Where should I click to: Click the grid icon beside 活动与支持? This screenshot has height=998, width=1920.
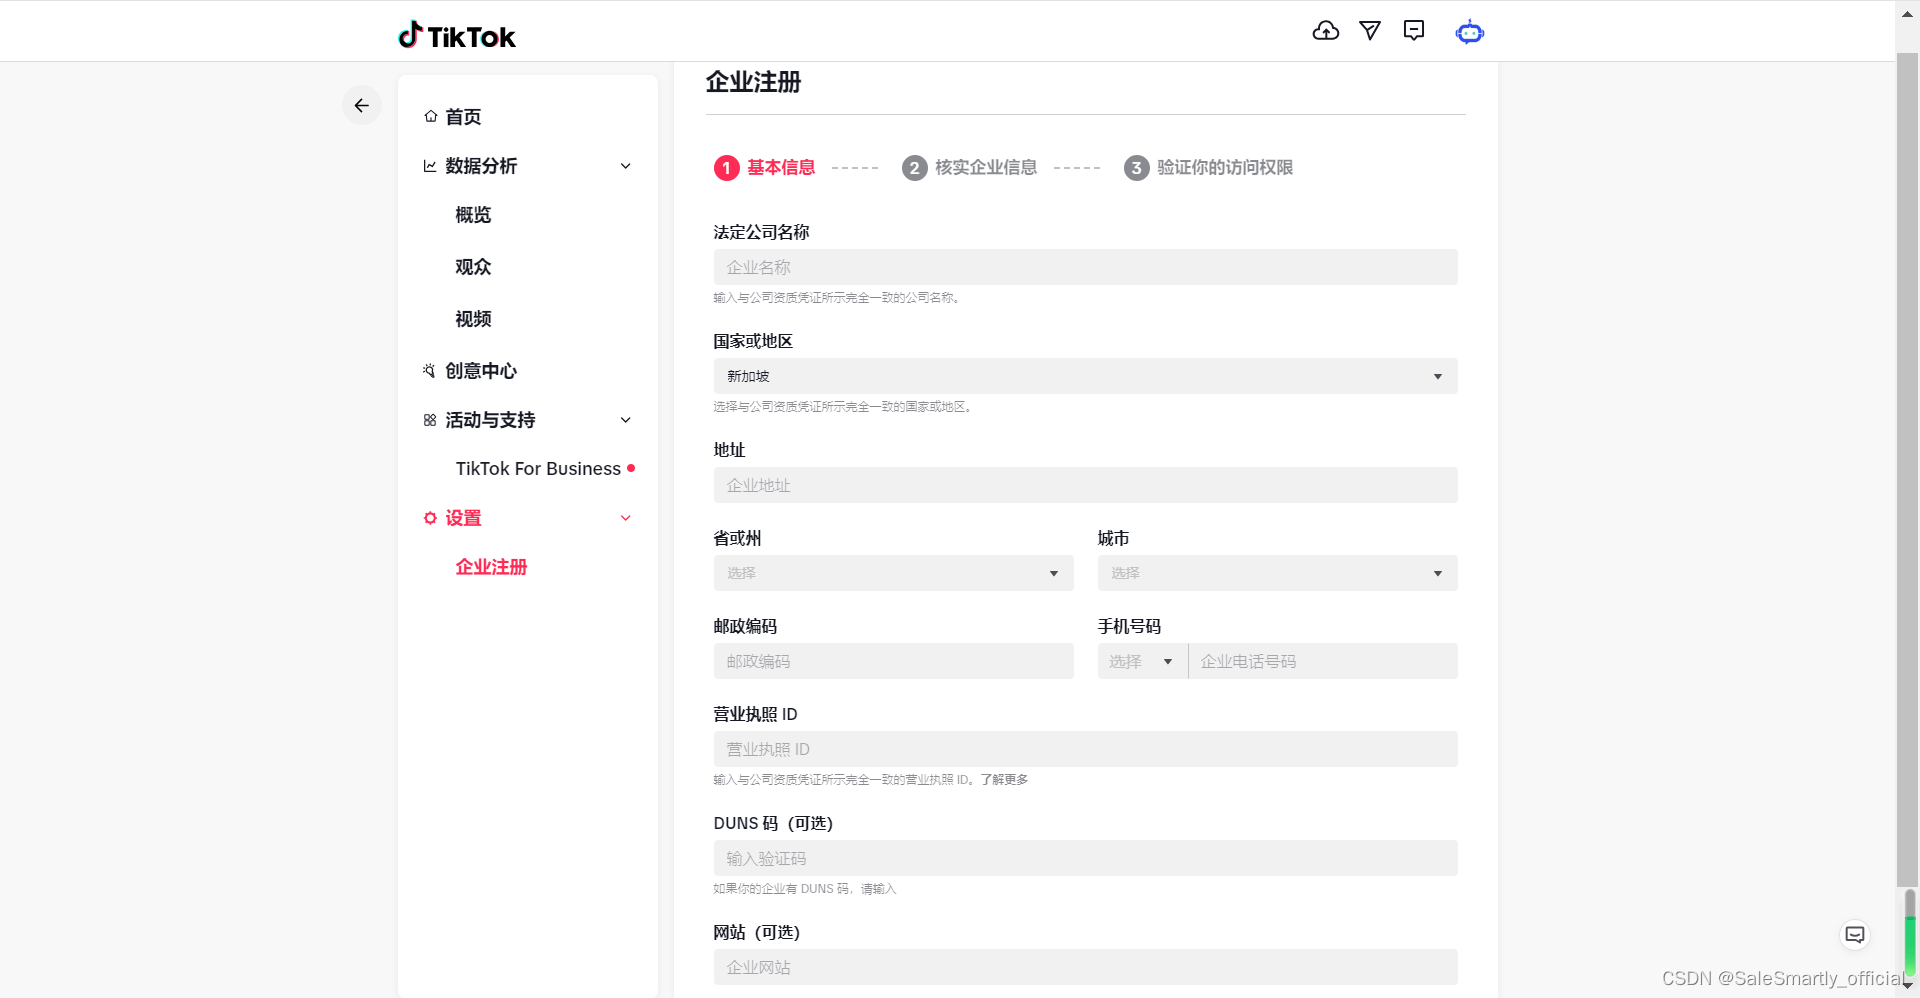(430, 420)
